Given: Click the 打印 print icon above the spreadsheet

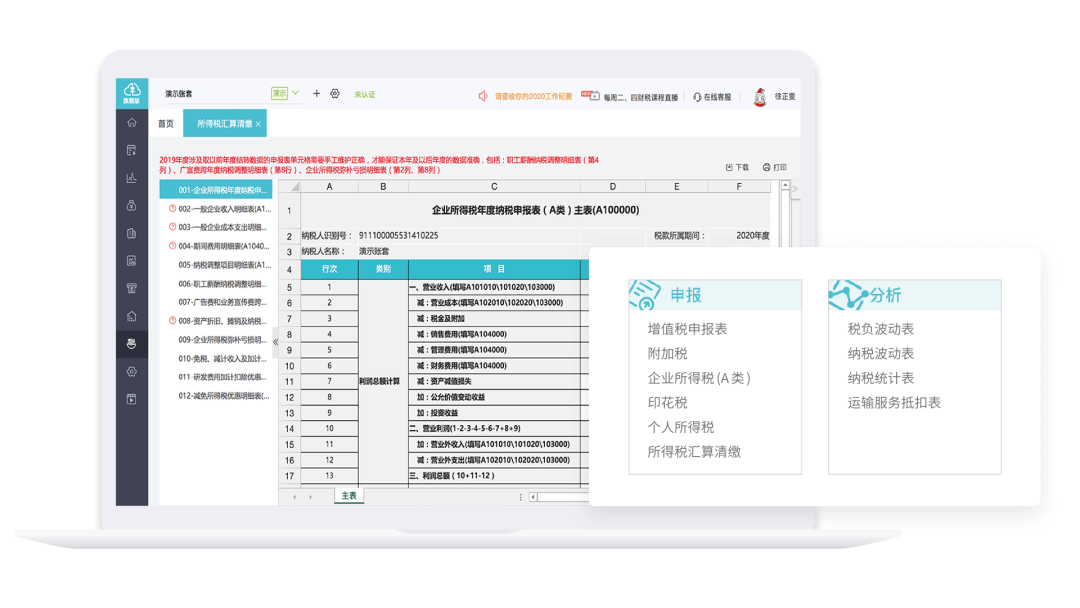Looking at the screenshot, I should coord(766,167).
